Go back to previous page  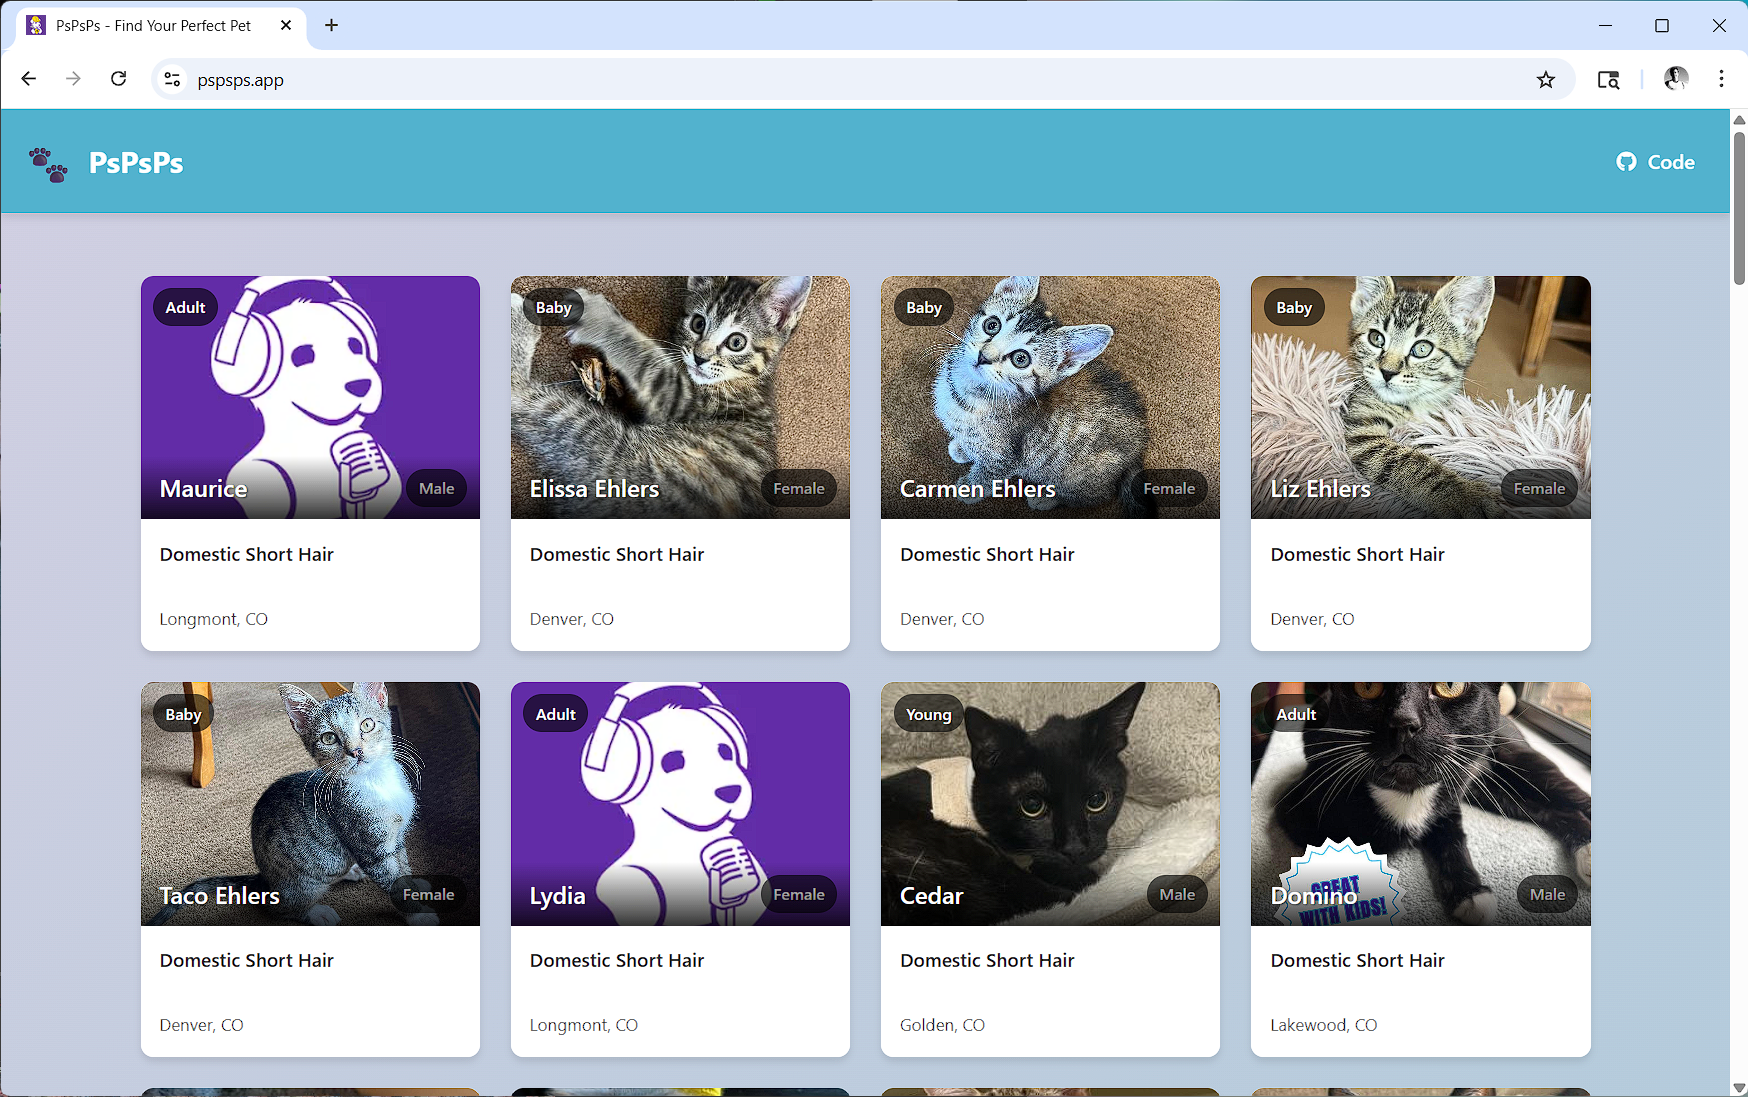click(29, 79)
